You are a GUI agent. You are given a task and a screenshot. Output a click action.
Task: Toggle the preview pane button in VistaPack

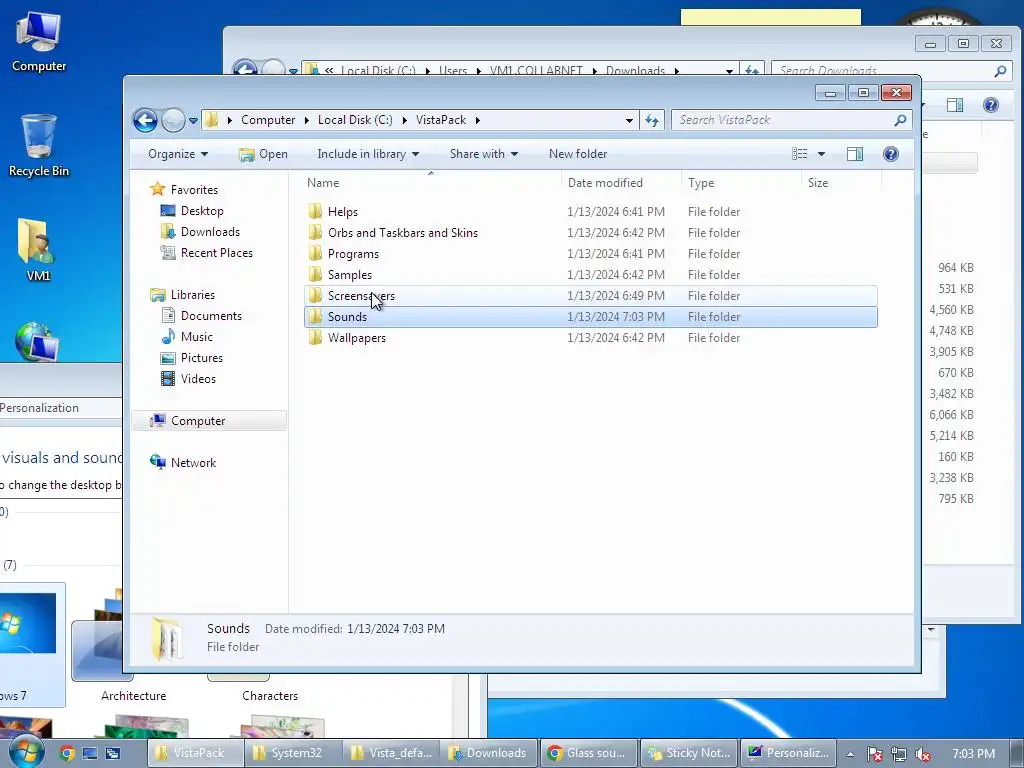point(855,154)
